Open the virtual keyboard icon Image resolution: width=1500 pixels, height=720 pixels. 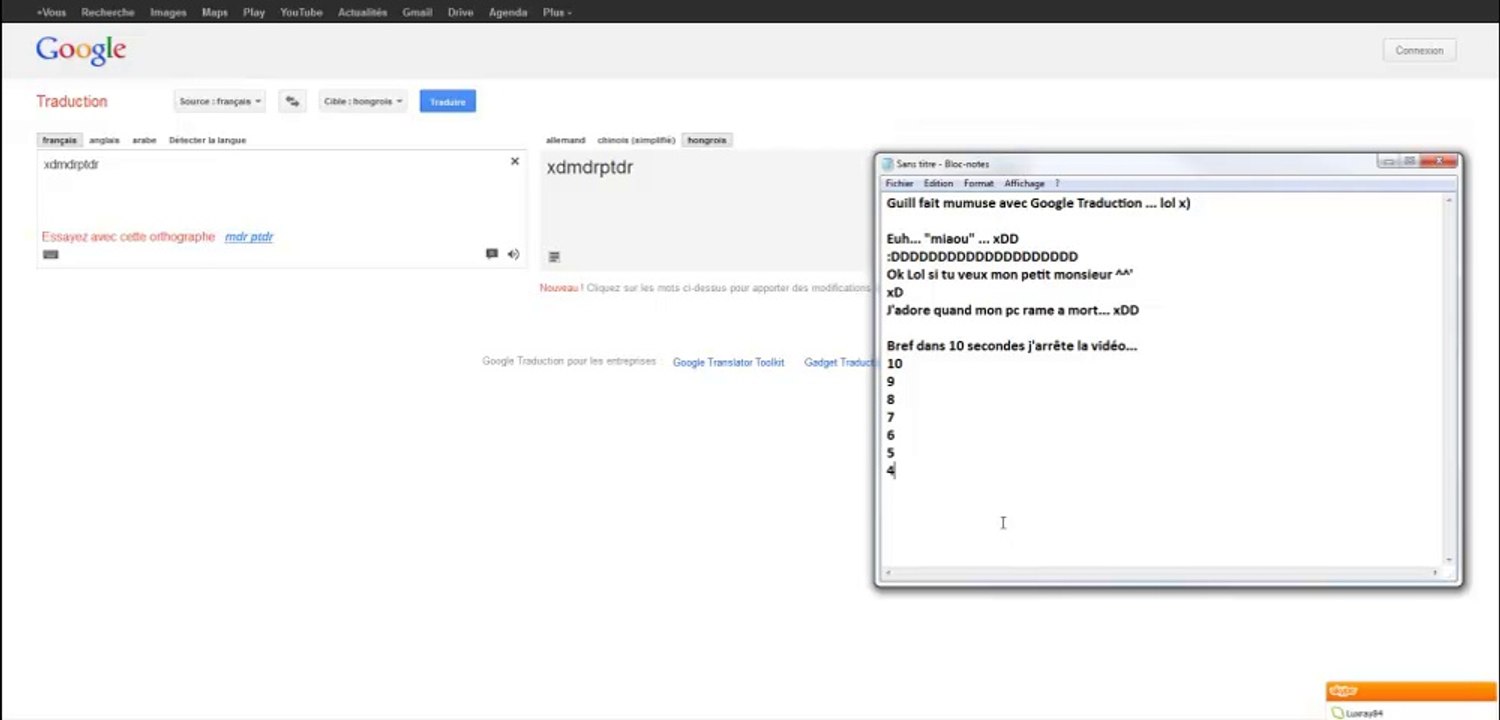pyautogui.click(x=51, y=254)
